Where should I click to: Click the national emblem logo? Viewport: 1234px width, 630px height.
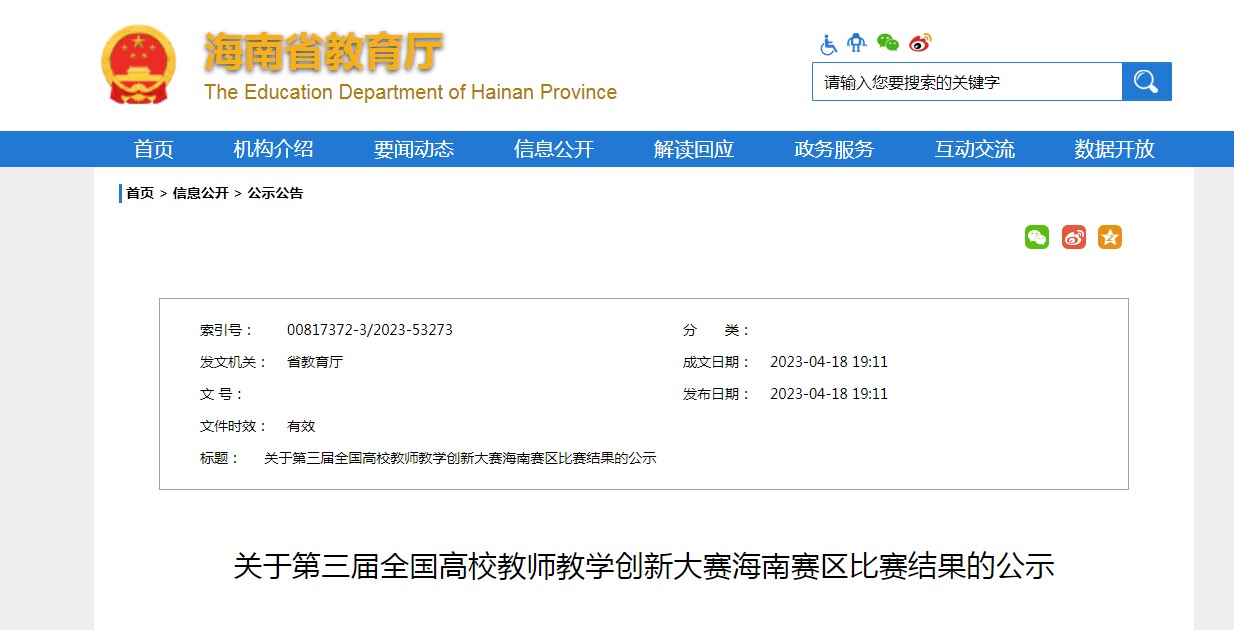click(138, 65)
